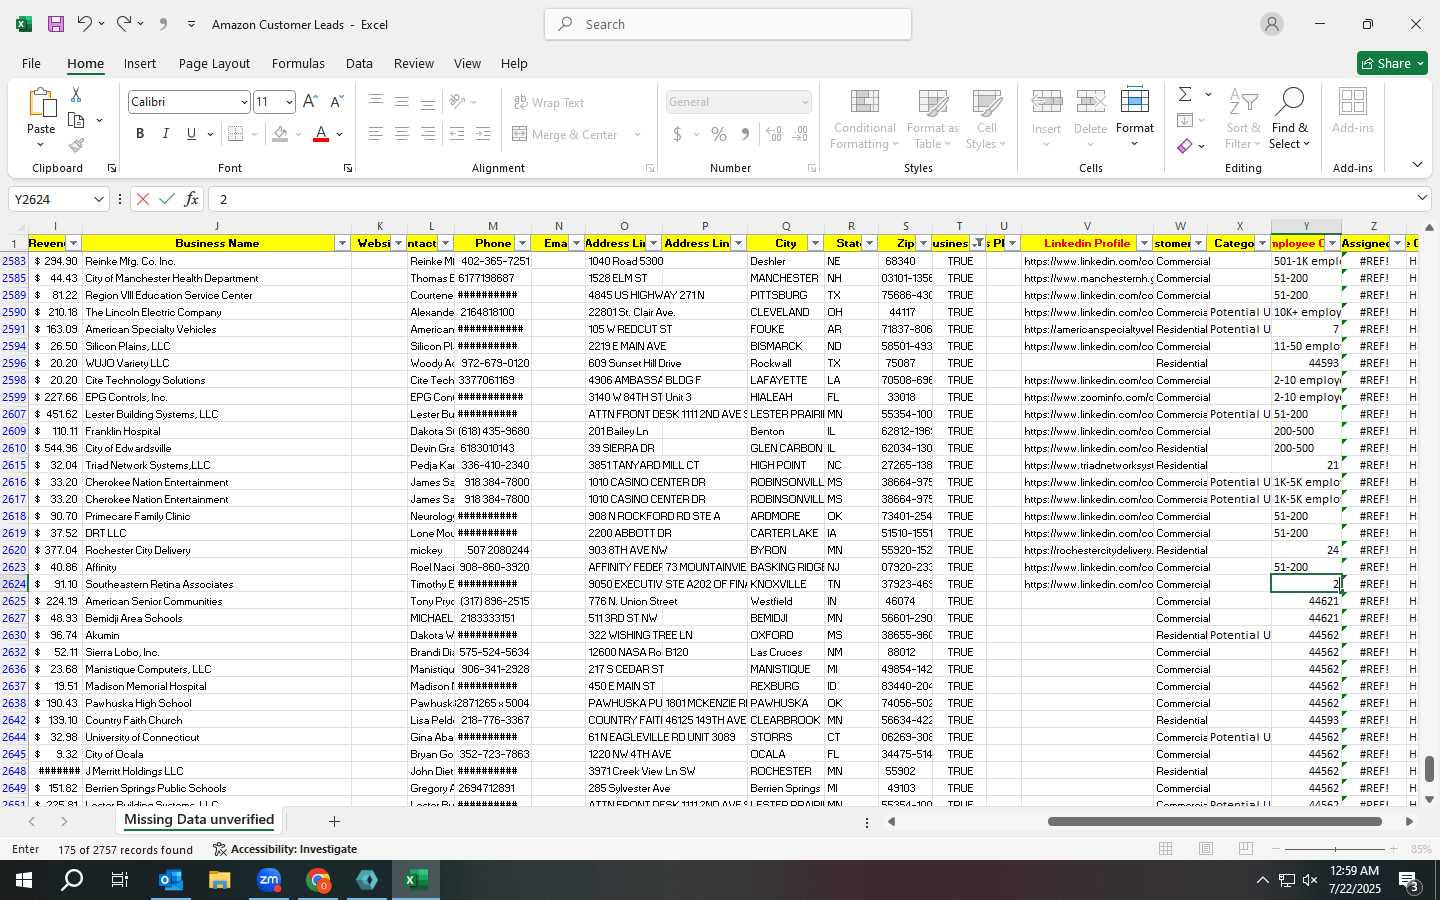Click the Increase Indent icon
Image resolution: width=1440 pixels, height=900 pixels.
pyautogui.click(x=483, y=134)
